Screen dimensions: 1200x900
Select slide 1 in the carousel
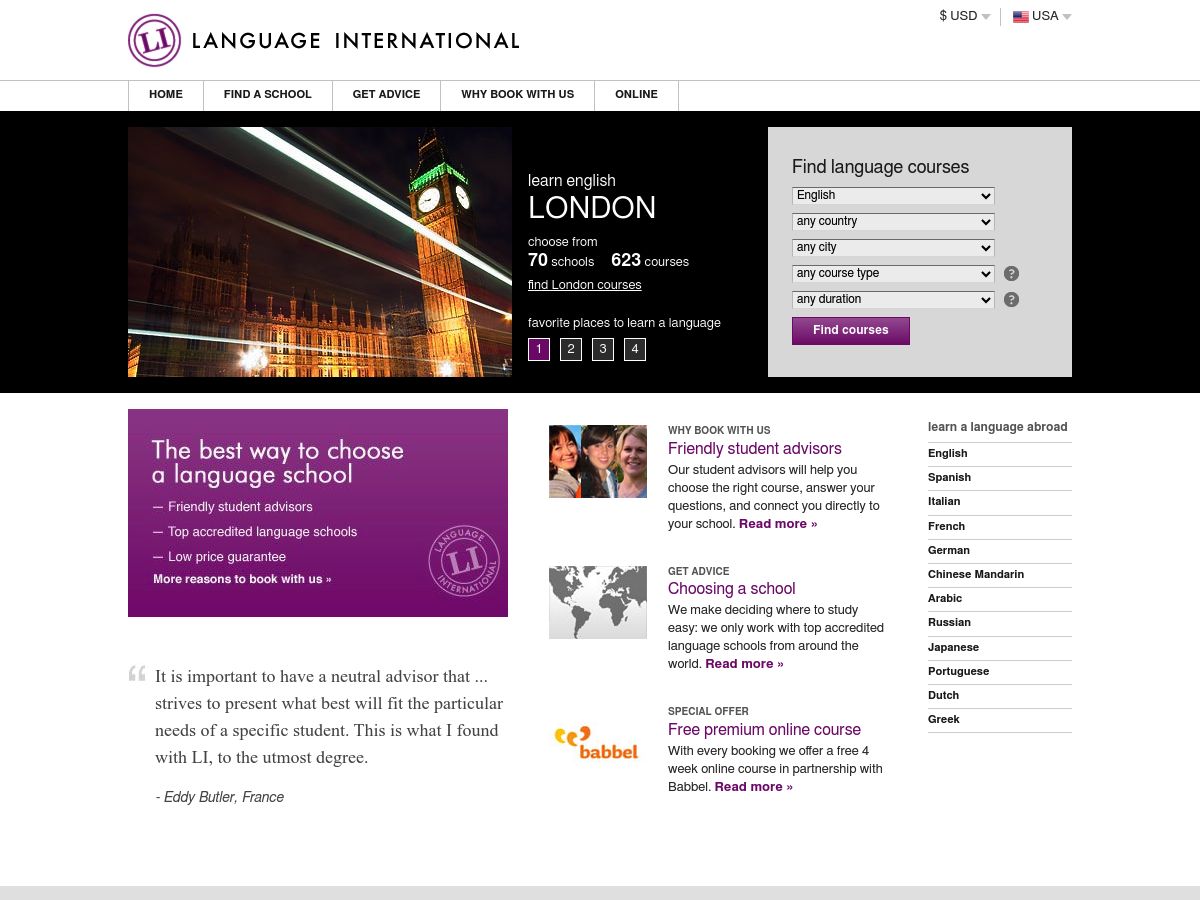coord(539,349)
